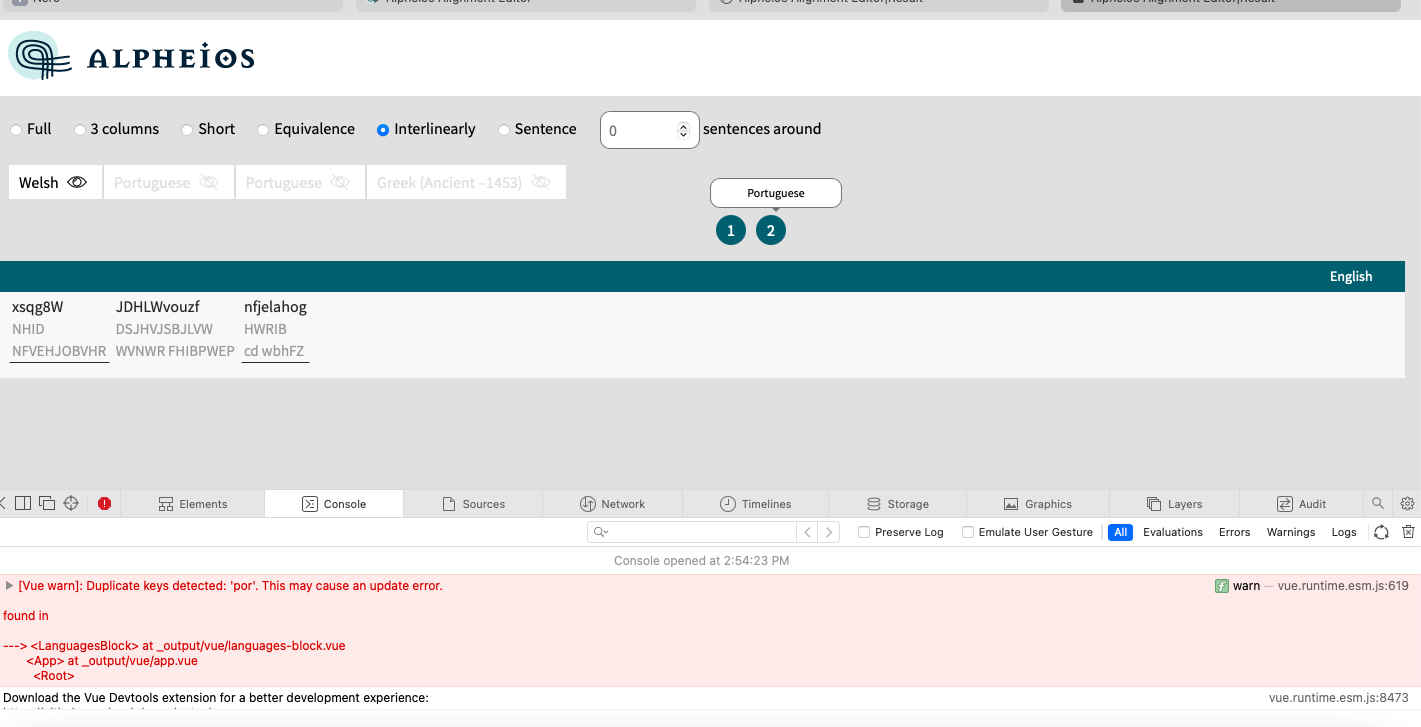Switch to the Sources tab
1421x727 pixels.
click(472, 503)
